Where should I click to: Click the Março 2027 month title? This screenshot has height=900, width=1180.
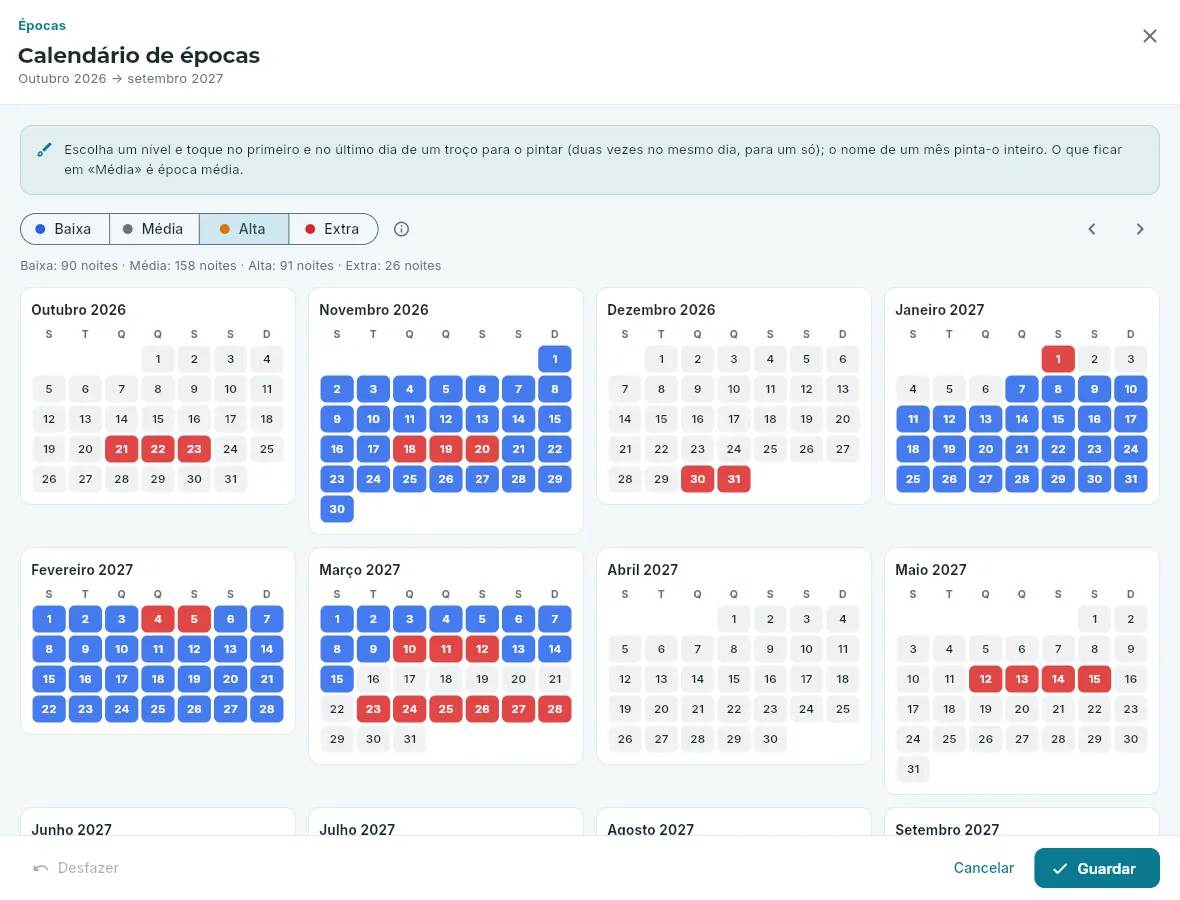(x=360, y=570)
